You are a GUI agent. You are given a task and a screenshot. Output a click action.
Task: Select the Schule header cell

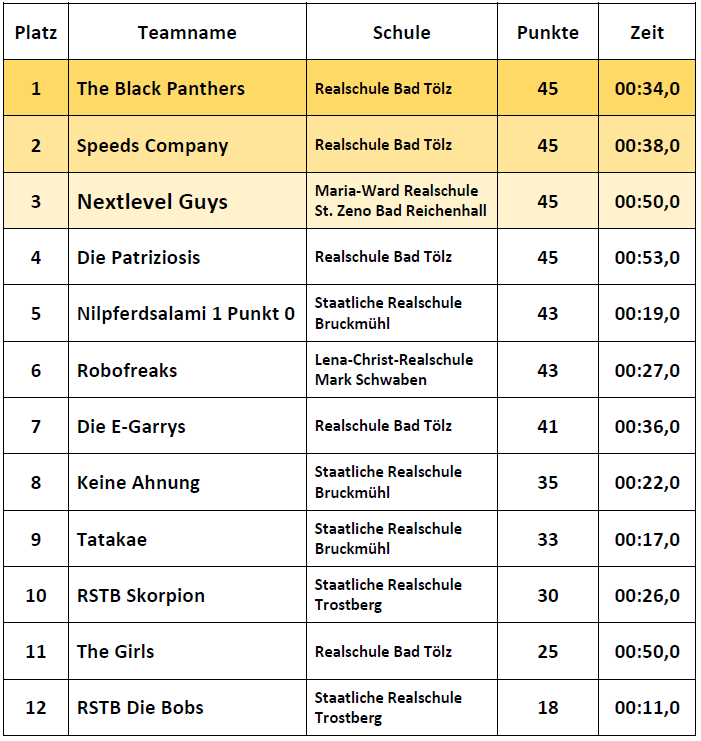(x=401, y=32)
